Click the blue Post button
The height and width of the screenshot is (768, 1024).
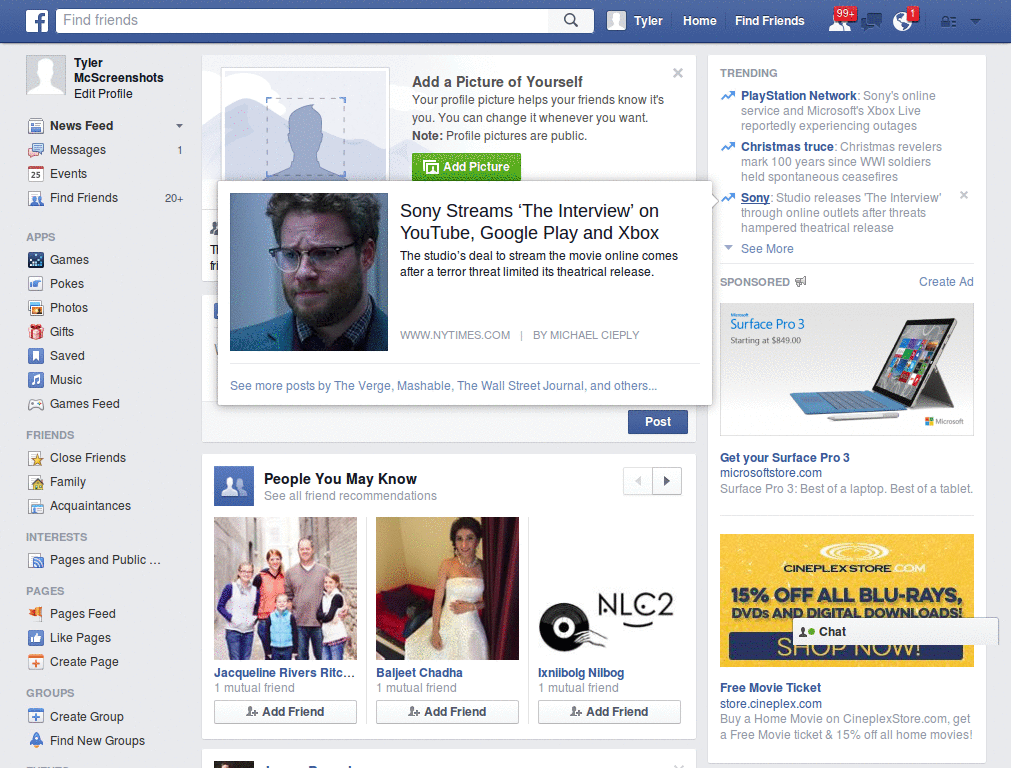pyautogui.click(x=658, y=422)
